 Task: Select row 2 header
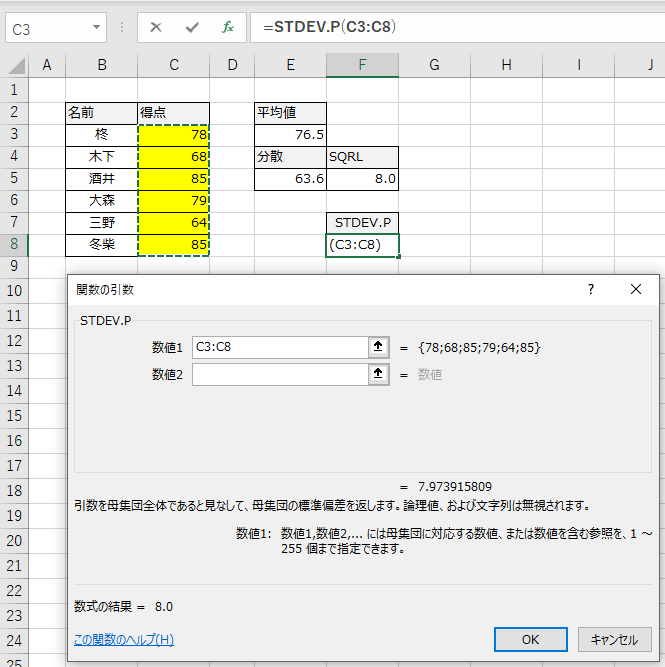click(14, 112)
